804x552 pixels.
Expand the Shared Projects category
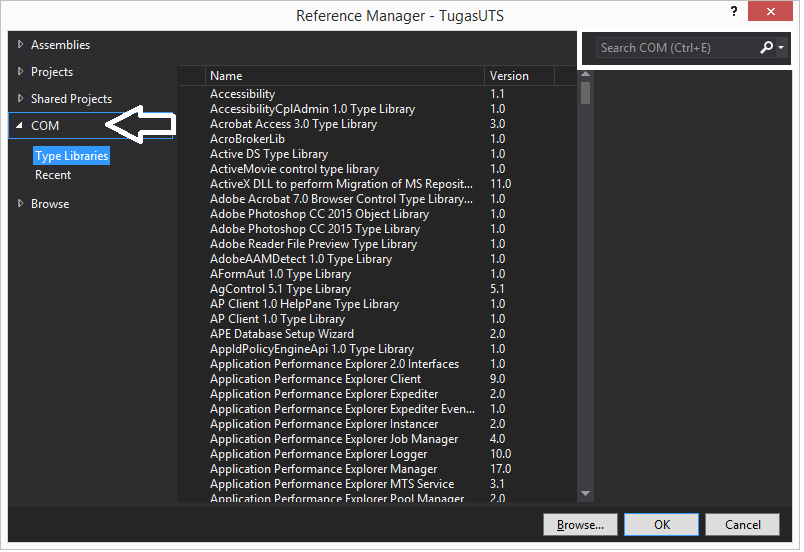[21, 98]
